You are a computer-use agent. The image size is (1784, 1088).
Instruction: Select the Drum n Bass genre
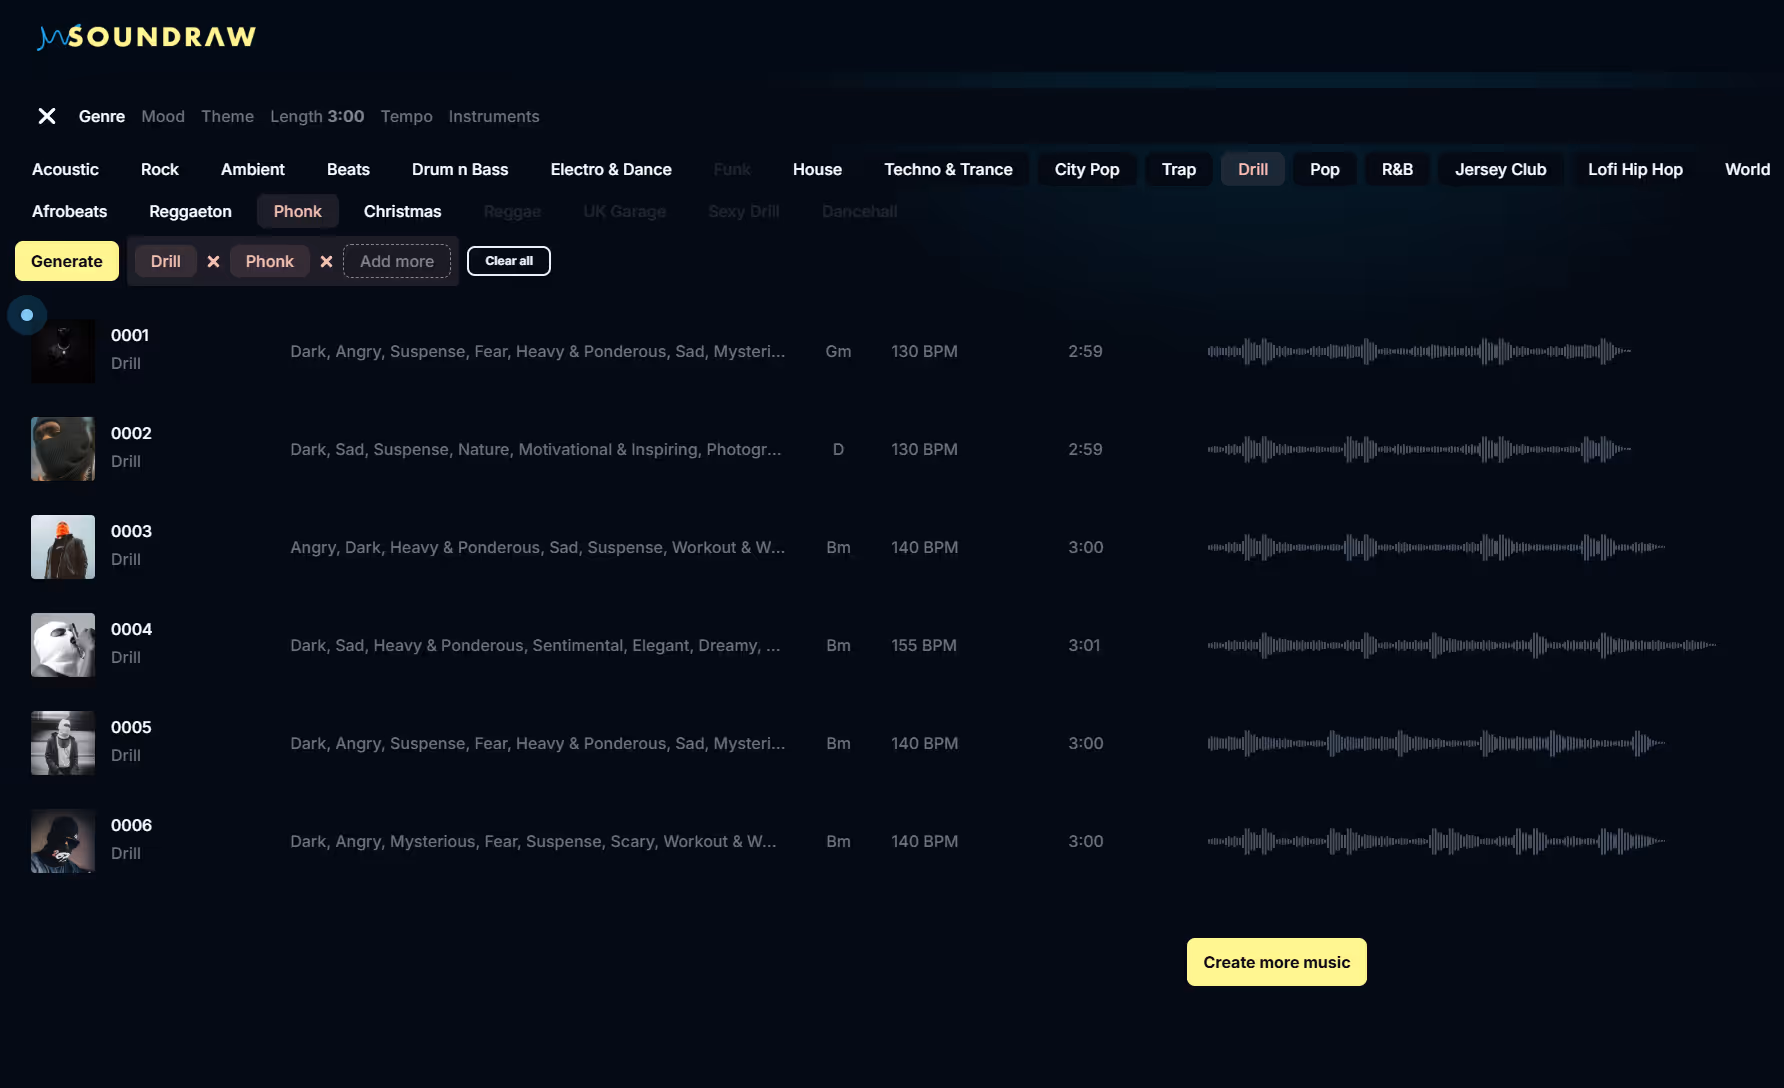(460, 169)
